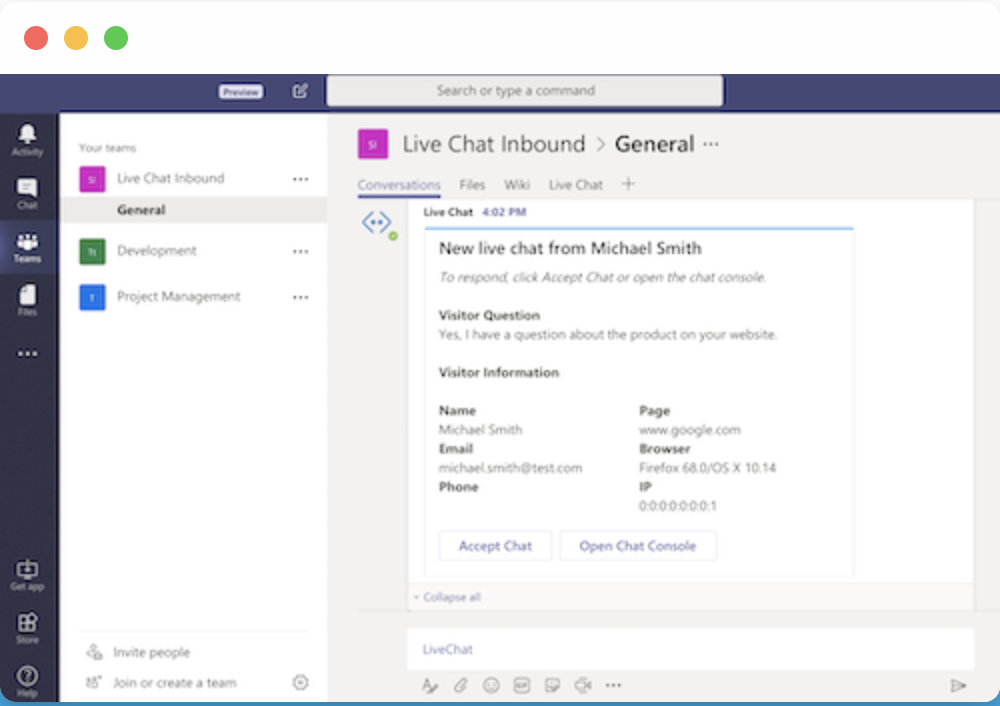This screenshot has height=706, width=1000.
Task: Click Live Chat Inbound breadcrumb in header
Action: (x=494, y=144)
